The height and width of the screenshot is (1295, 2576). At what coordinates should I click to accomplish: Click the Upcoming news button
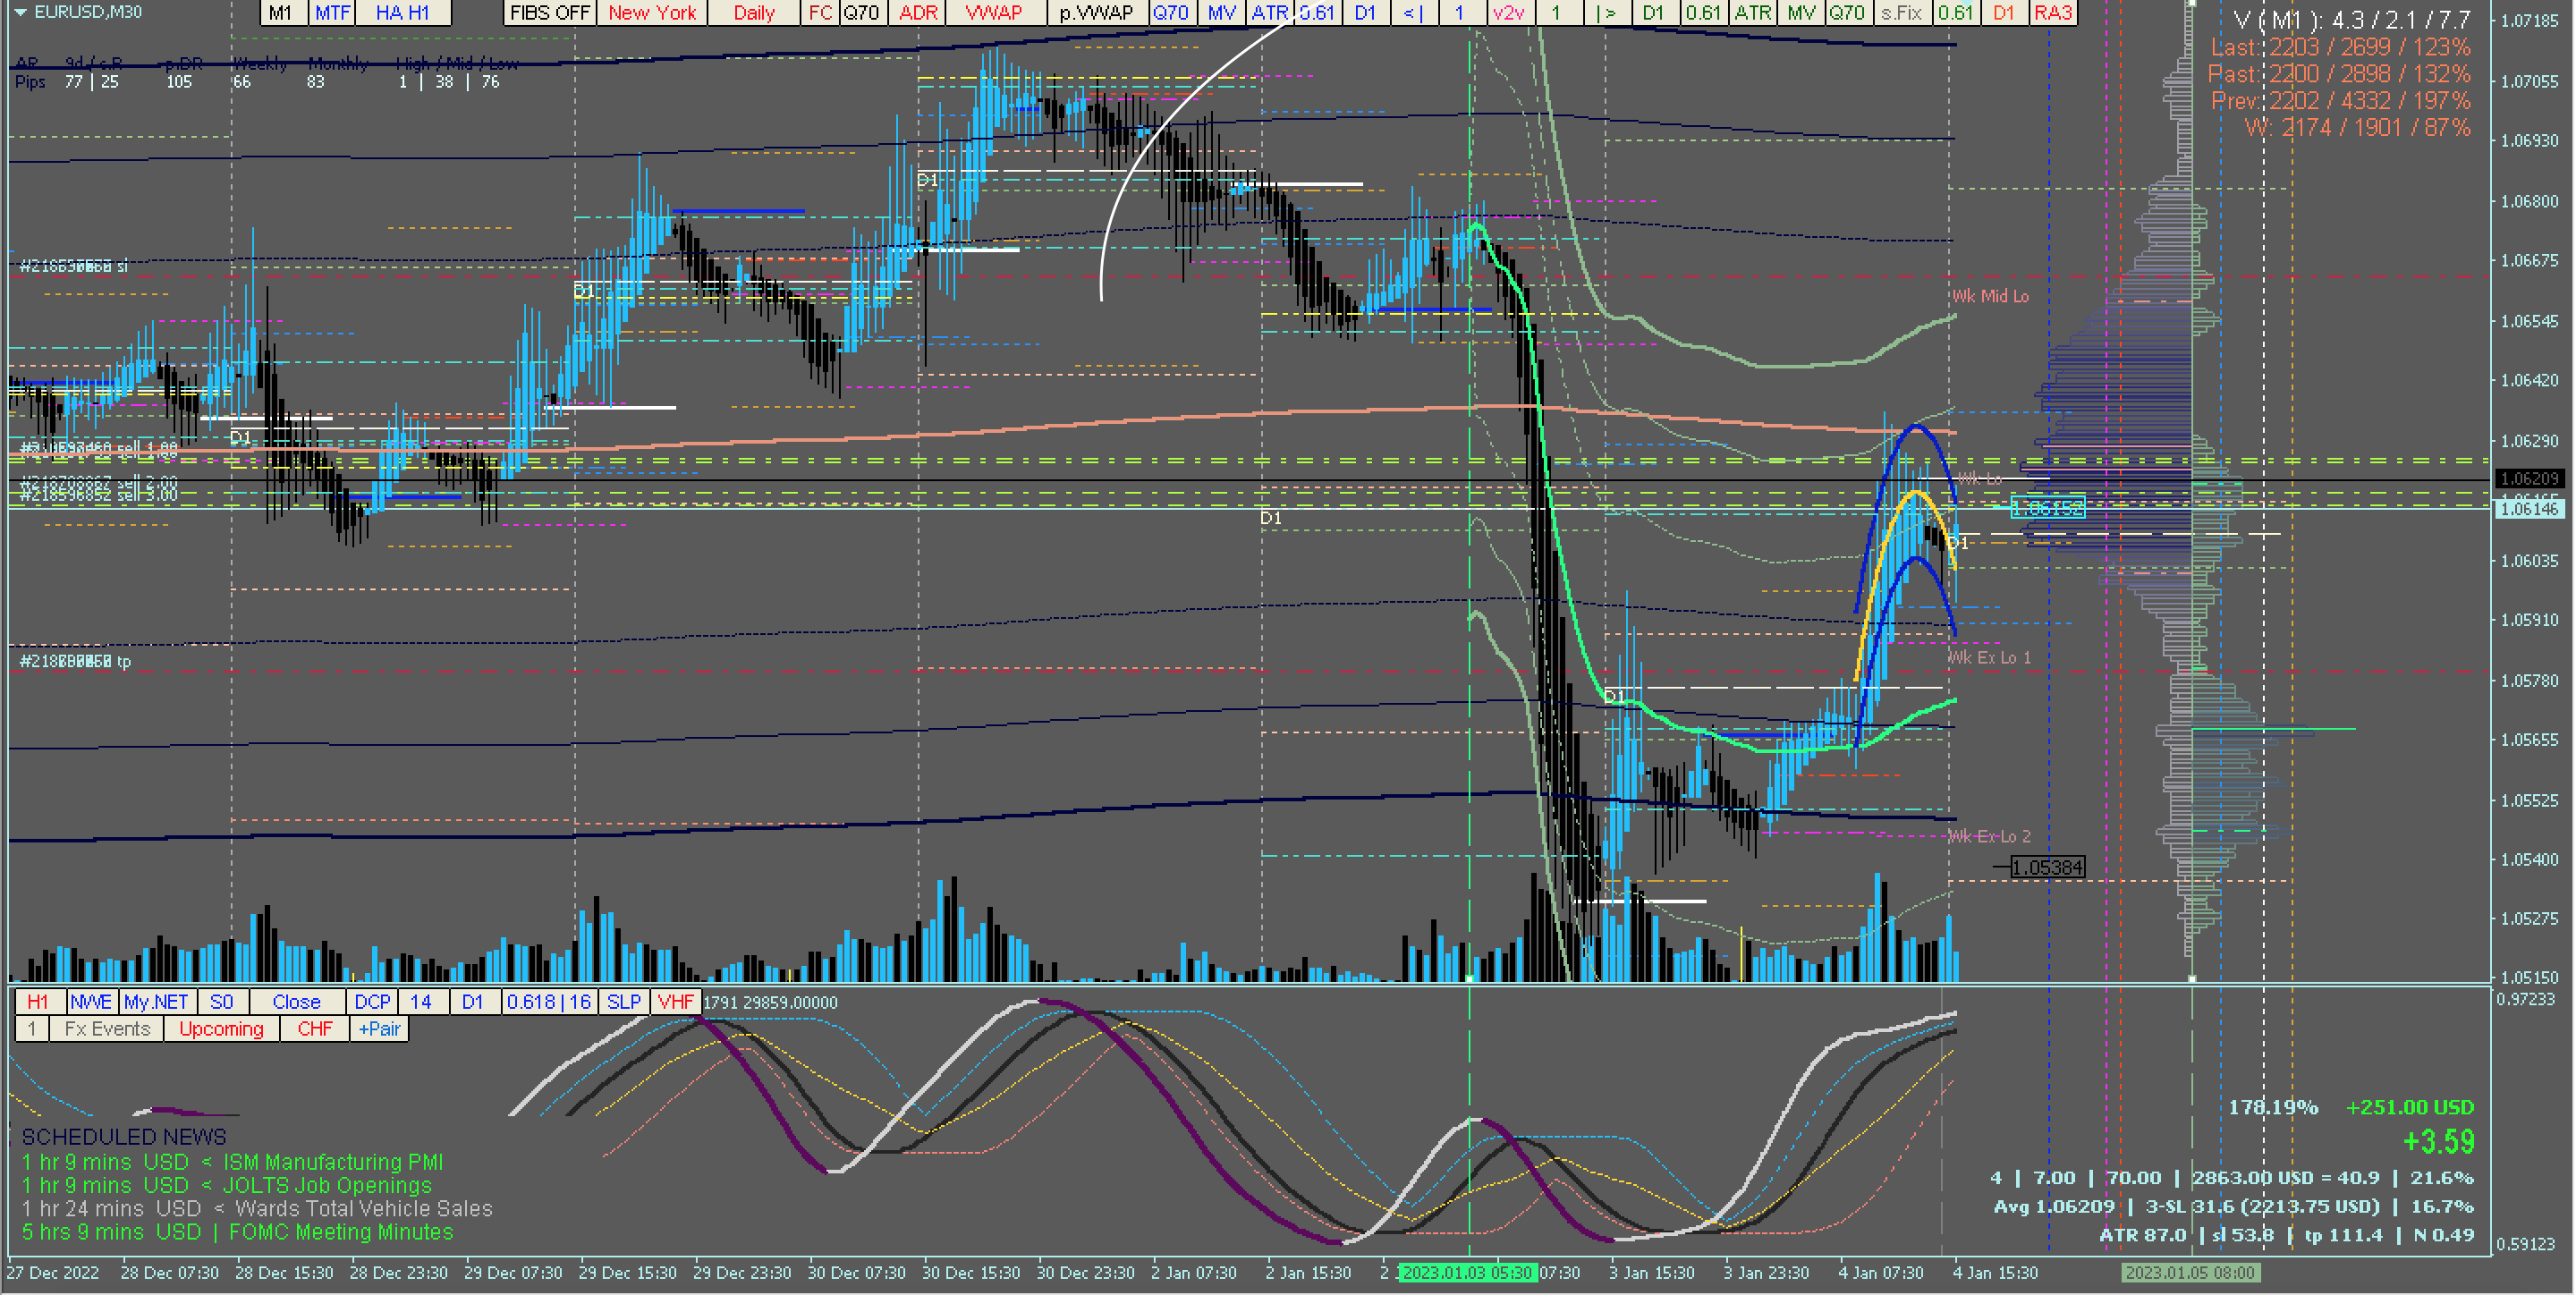click(x=221, y=1029)
